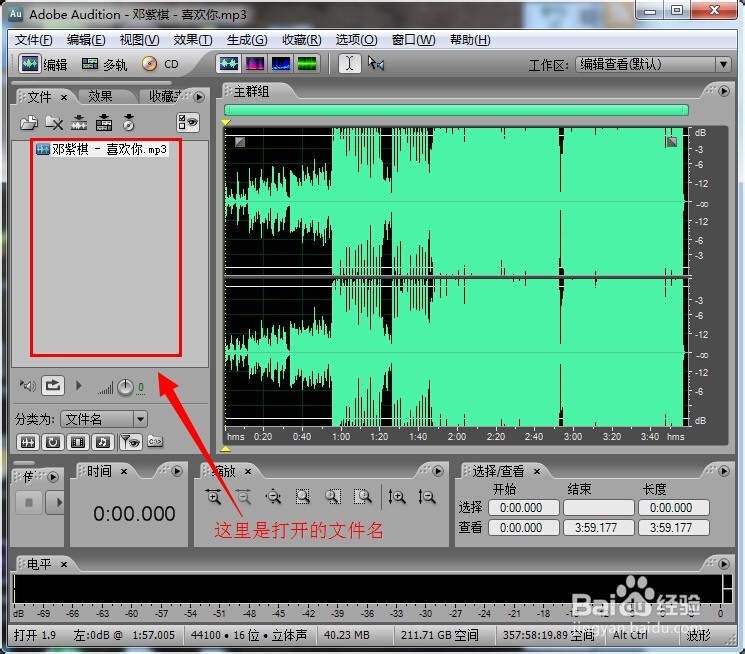Toggle file panel advanced options eye button
The image size is (745, 654).
pyautogui.click(x=188, y=123)
